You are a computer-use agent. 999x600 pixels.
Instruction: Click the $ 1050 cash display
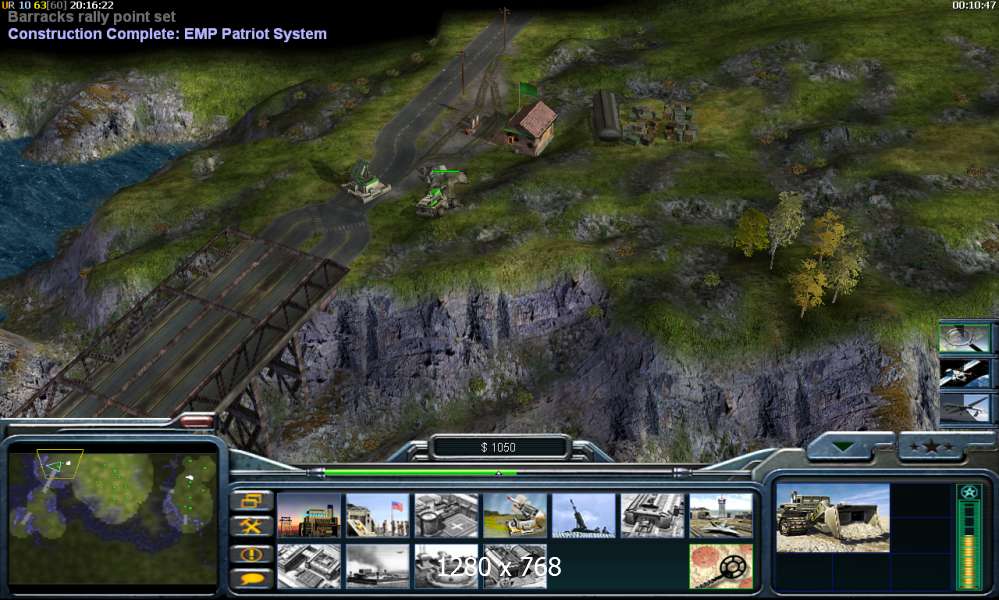498,448
